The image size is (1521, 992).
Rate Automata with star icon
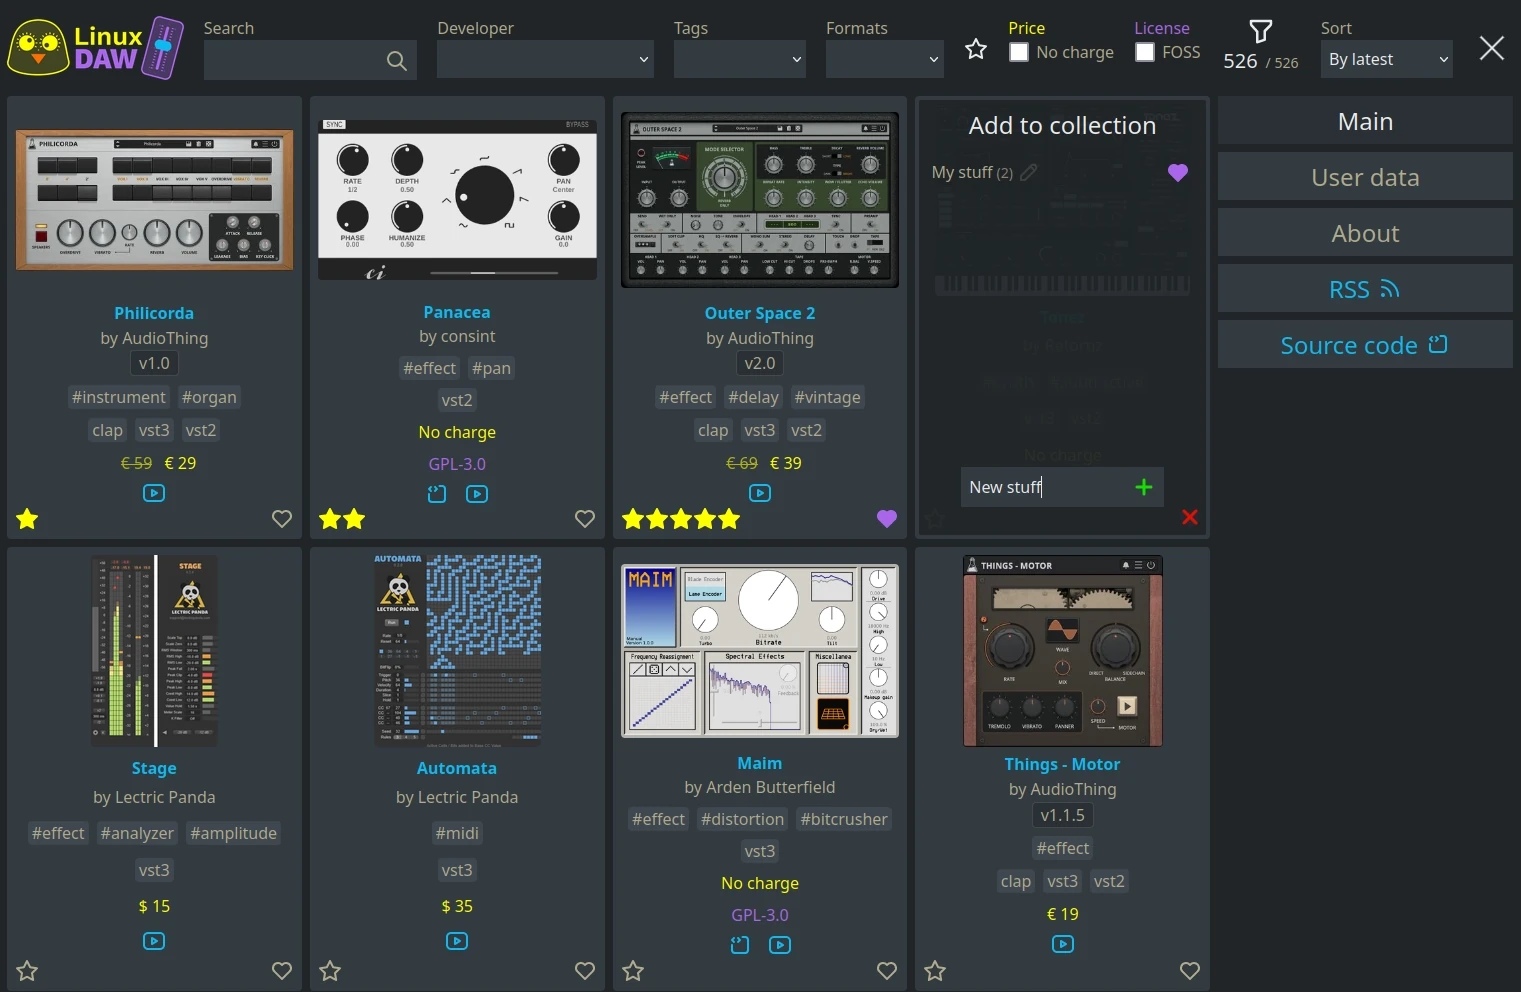(330, 971)
